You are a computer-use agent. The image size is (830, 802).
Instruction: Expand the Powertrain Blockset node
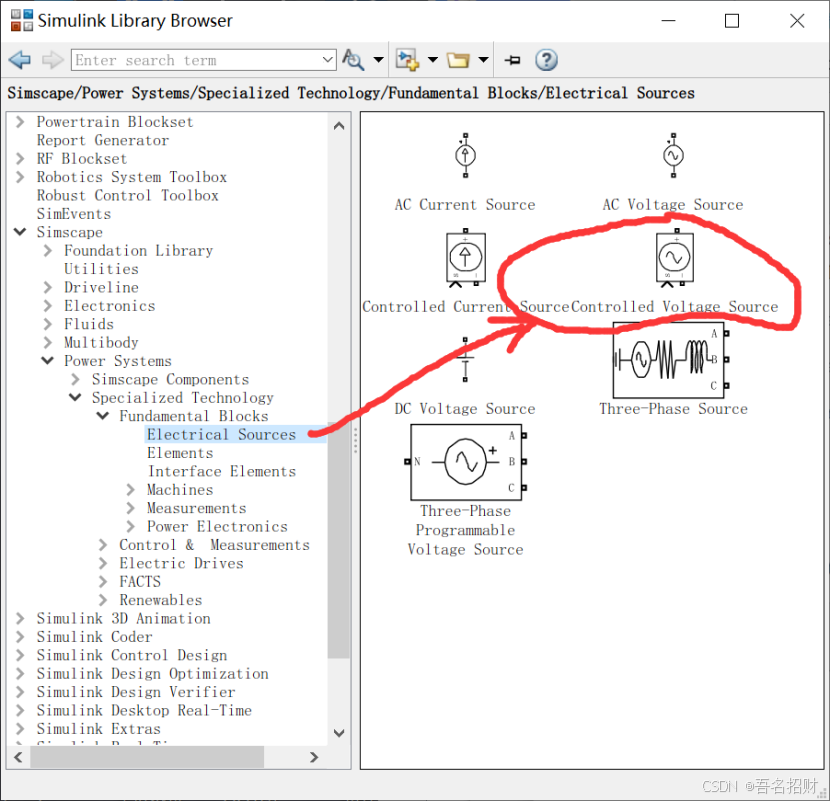coord(20,122)
